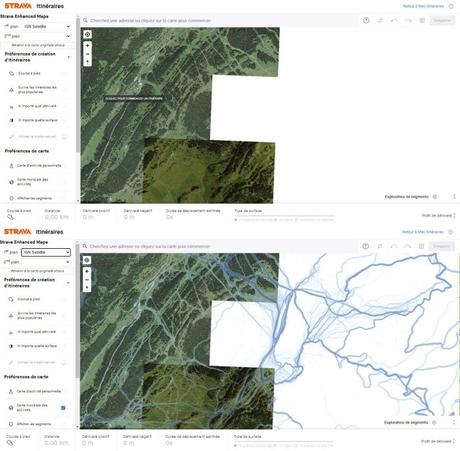Collapse 'Préférences de création d'itinéraires' in the lower screenshot
Image resolution: width=460 pixels, height=451 pixels.
(x=68, y=283)
